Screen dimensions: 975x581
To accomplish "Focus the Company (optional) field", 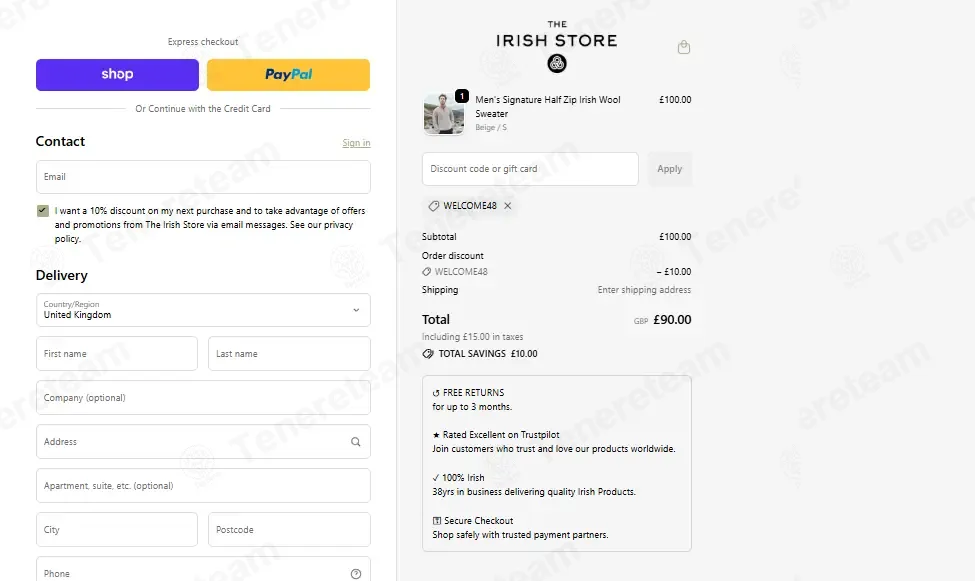I will (x=203, y=397).
